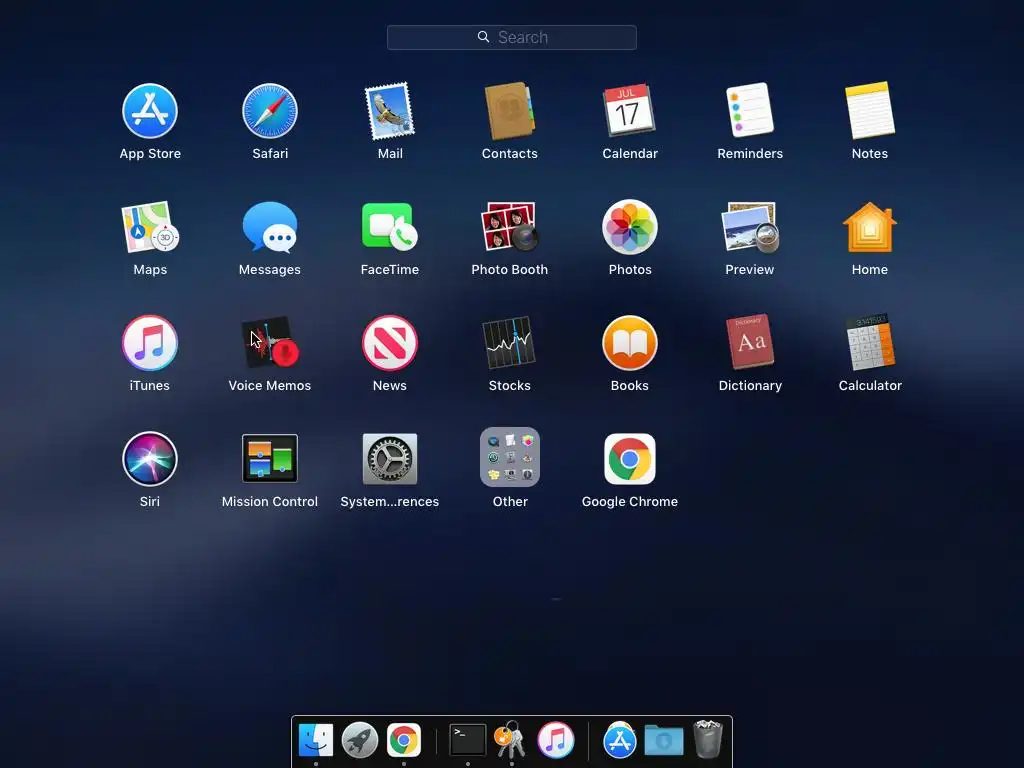
Task: Open Mission Control
Action: click(x=270, y=458)
